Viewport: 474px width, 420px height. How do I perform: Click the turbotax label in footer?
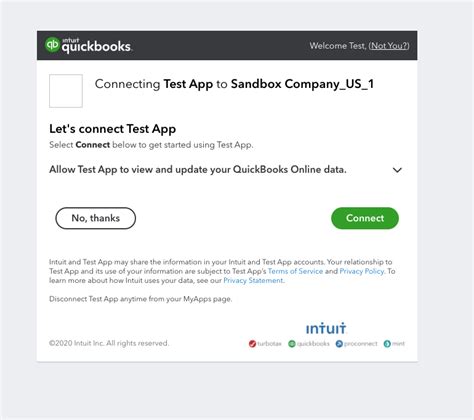point(269,344)
